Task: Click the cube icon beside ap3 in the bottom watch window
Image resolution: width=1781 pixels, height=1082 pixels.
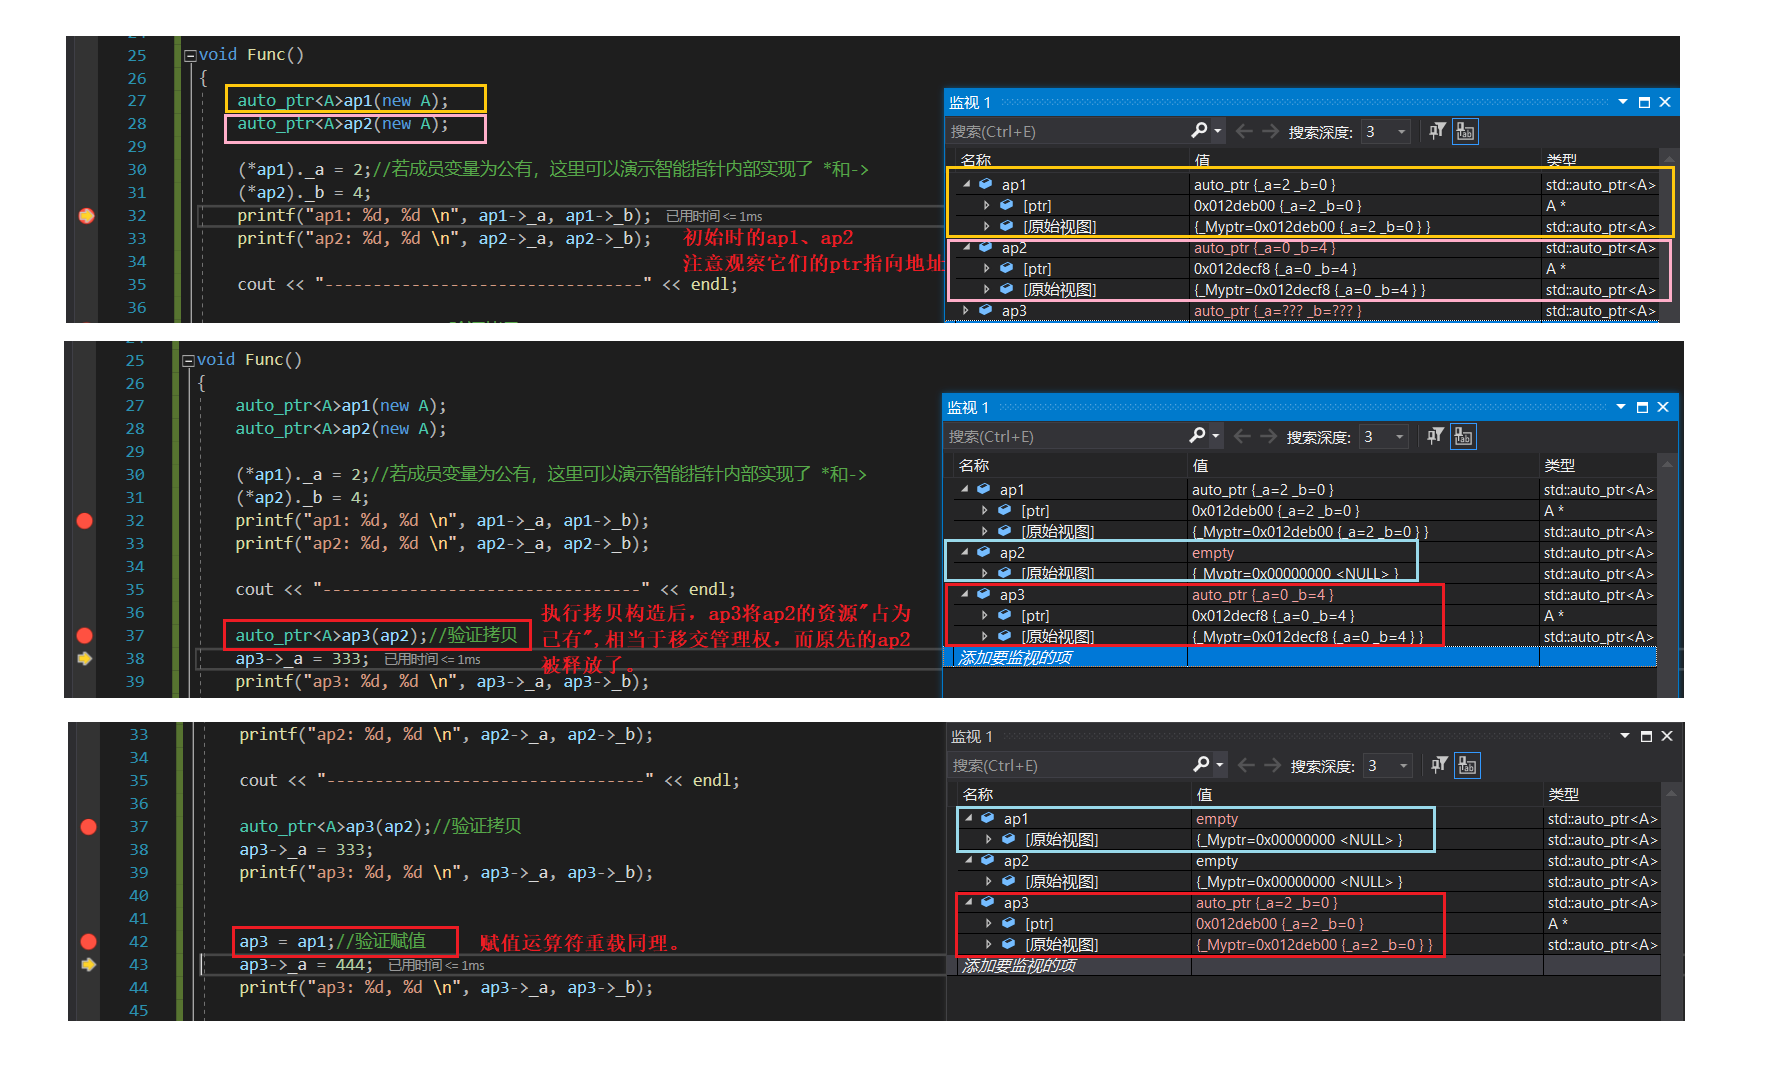Action: (x=987, y=902)
